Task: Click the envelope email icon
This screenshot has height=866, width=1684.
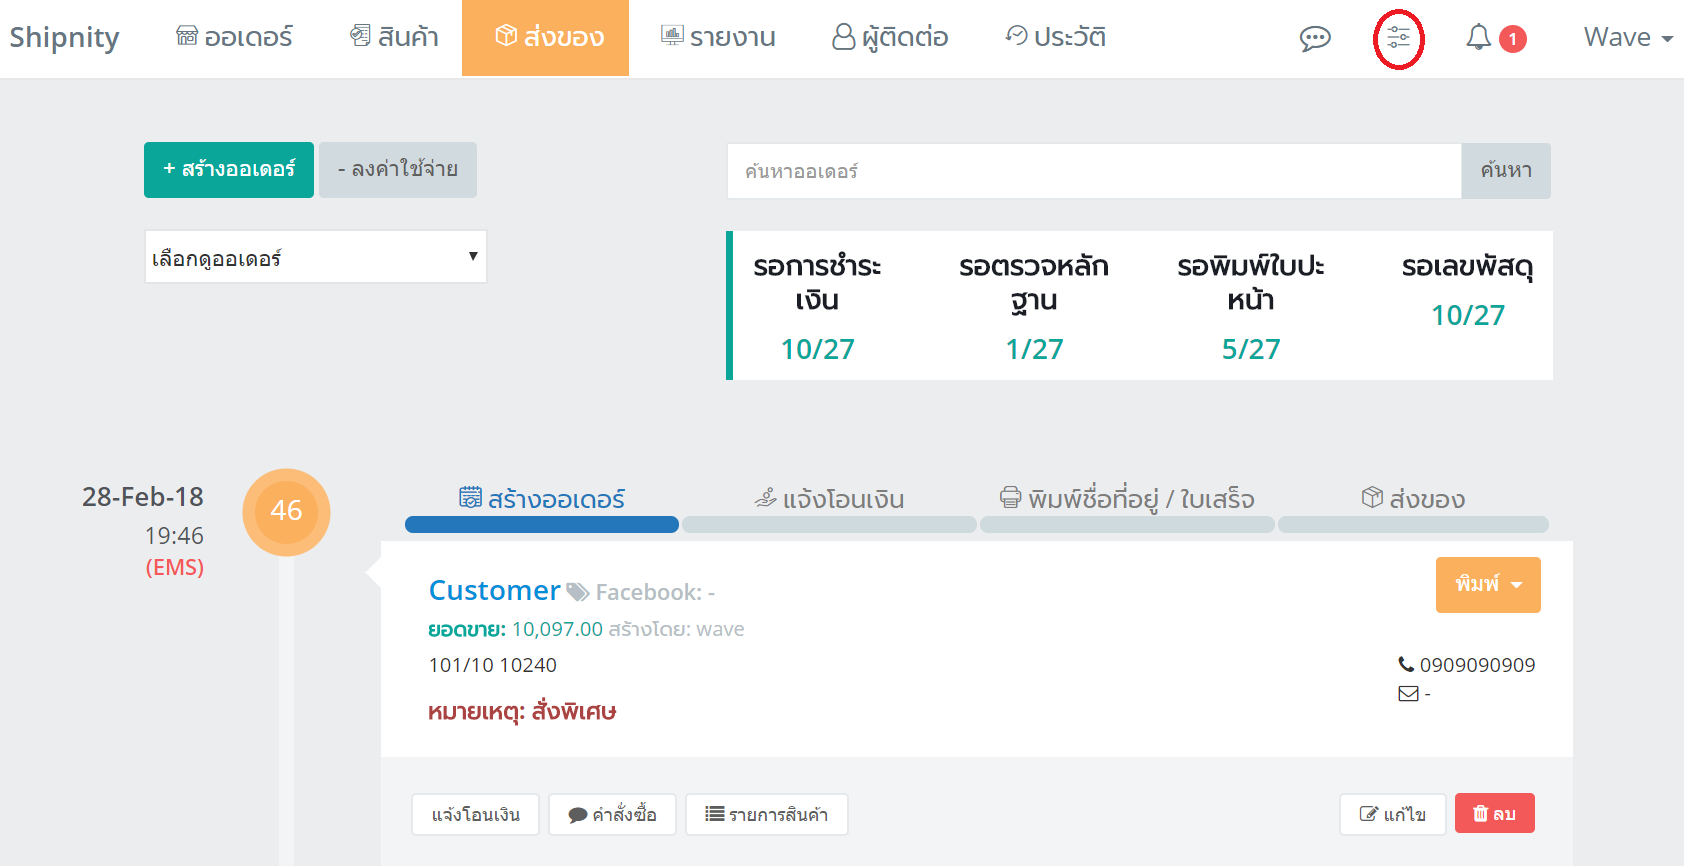Action: coord(1408,694)
